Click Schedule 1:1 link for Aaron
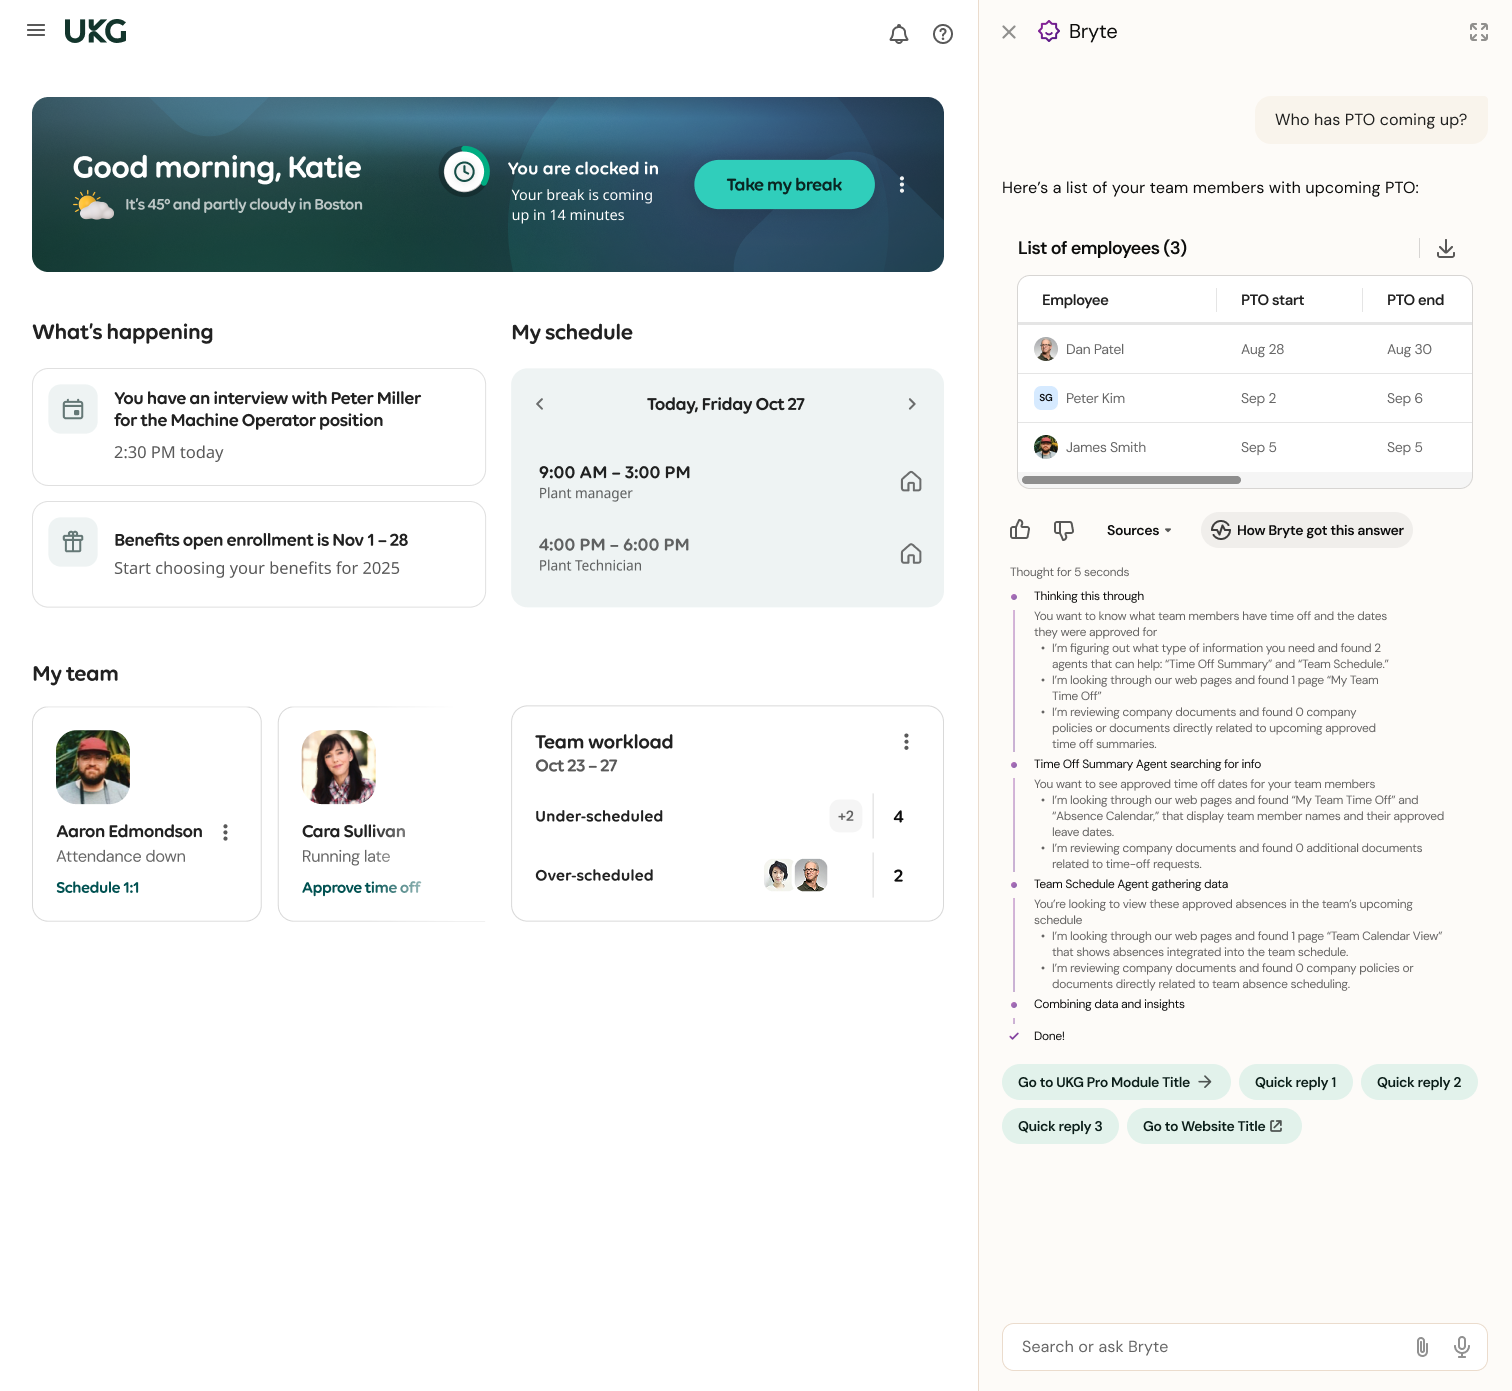The height and width of the screenshot is (1391, 1512). [x=98, y=888]
